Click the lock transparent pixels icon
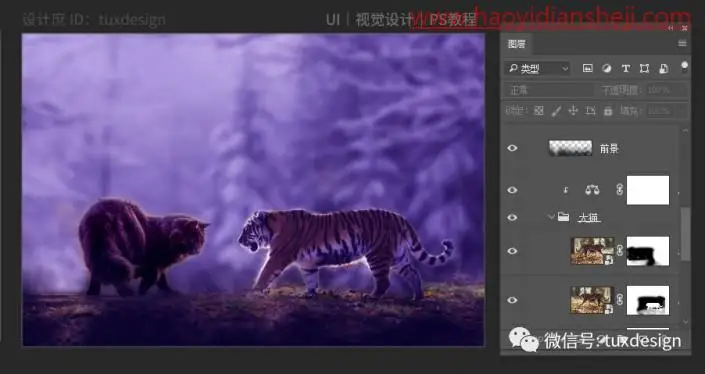Viewport: 705px width, 374px height. tap(539, 111)
